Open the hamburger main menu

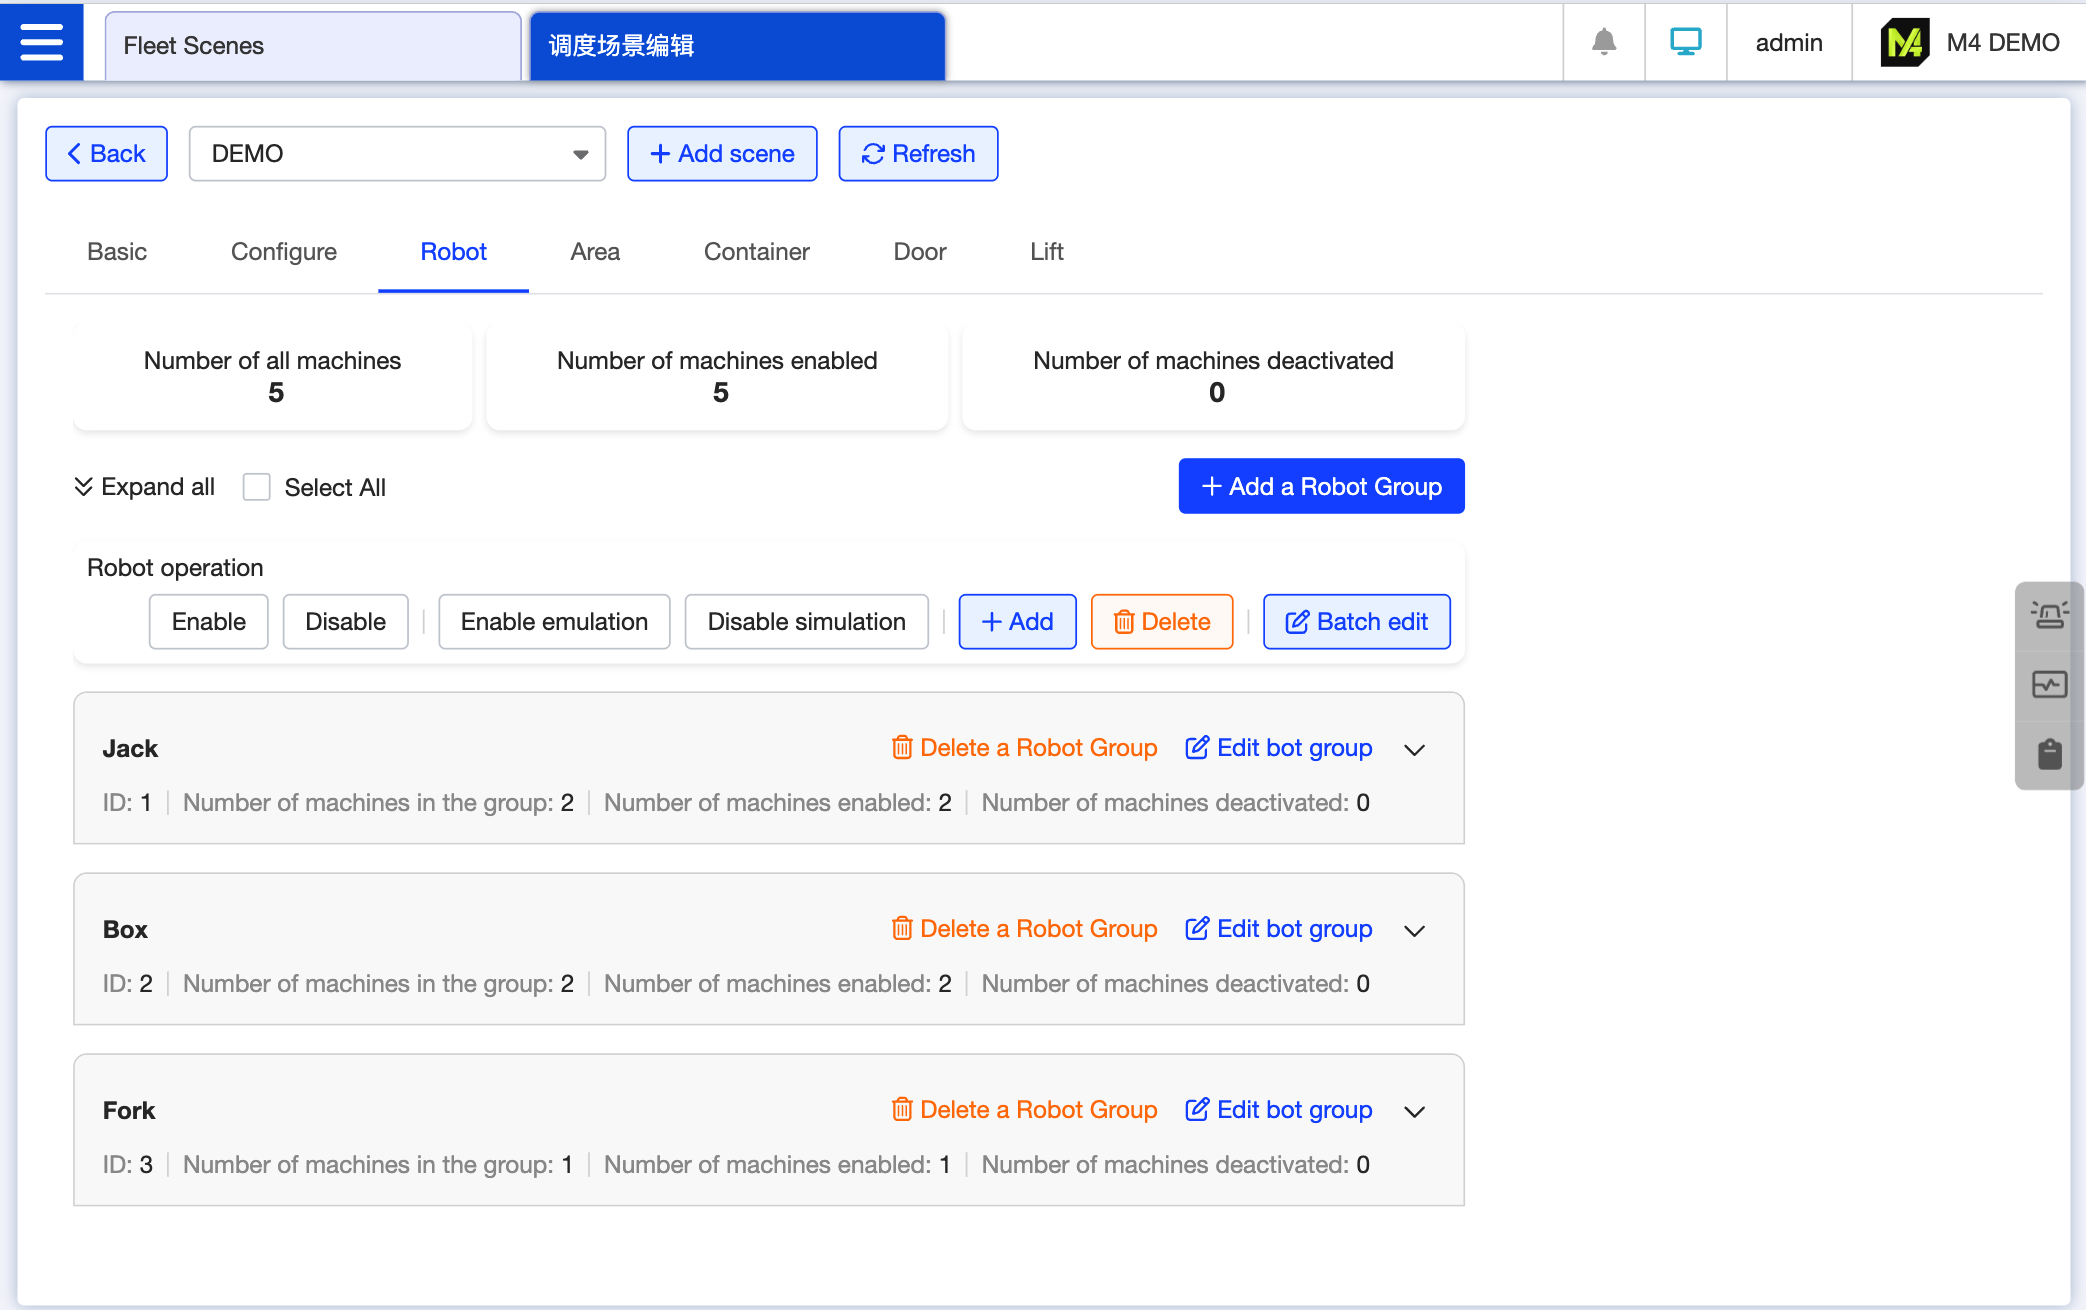41,42
